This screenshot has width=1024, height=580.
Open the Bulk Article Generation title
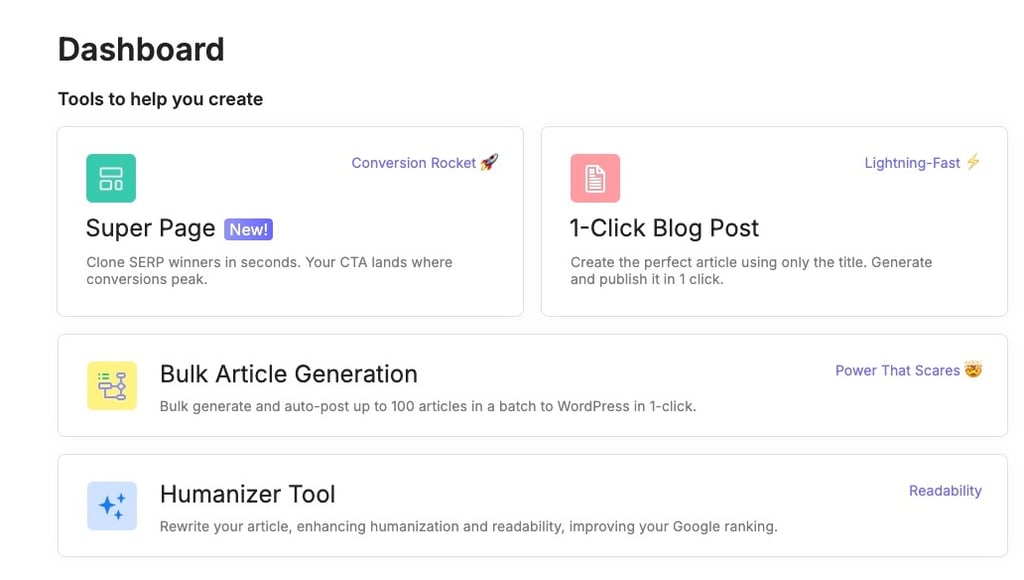pyautogui.click(x=289, y=374)
